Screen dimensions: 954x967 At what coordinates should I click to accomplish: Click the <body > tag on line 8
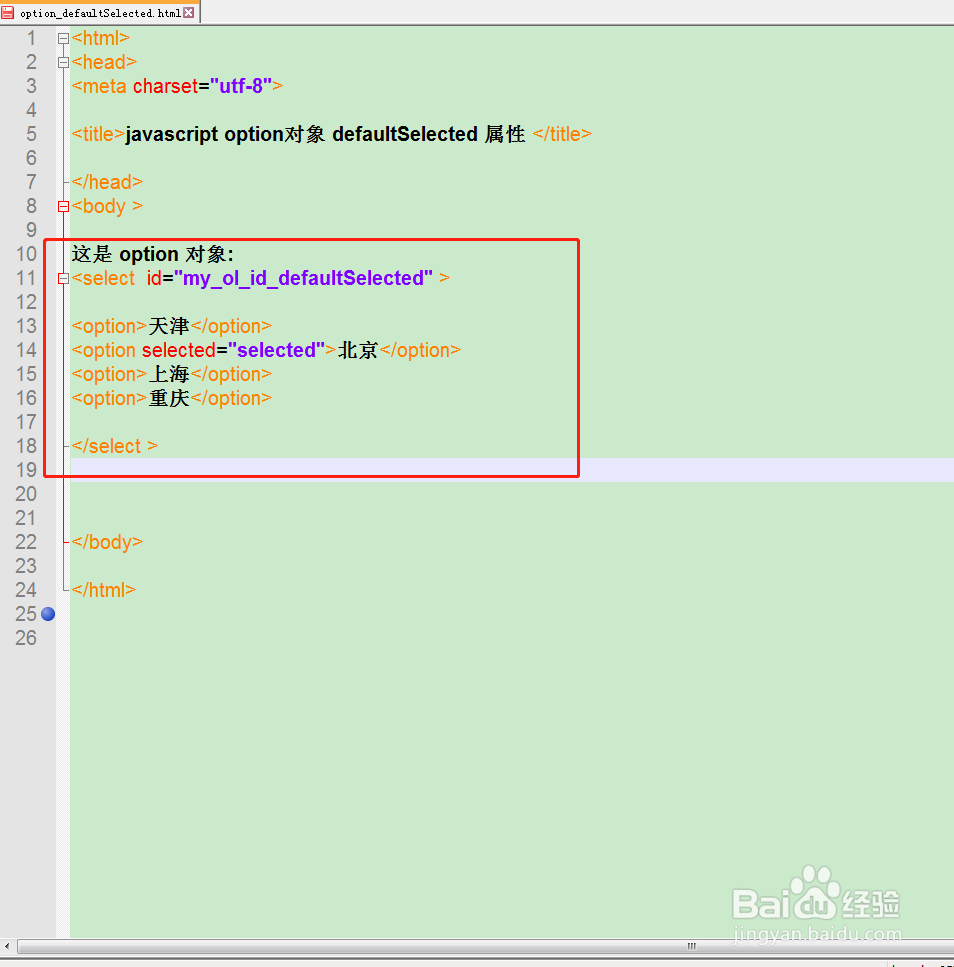[107, 207]
